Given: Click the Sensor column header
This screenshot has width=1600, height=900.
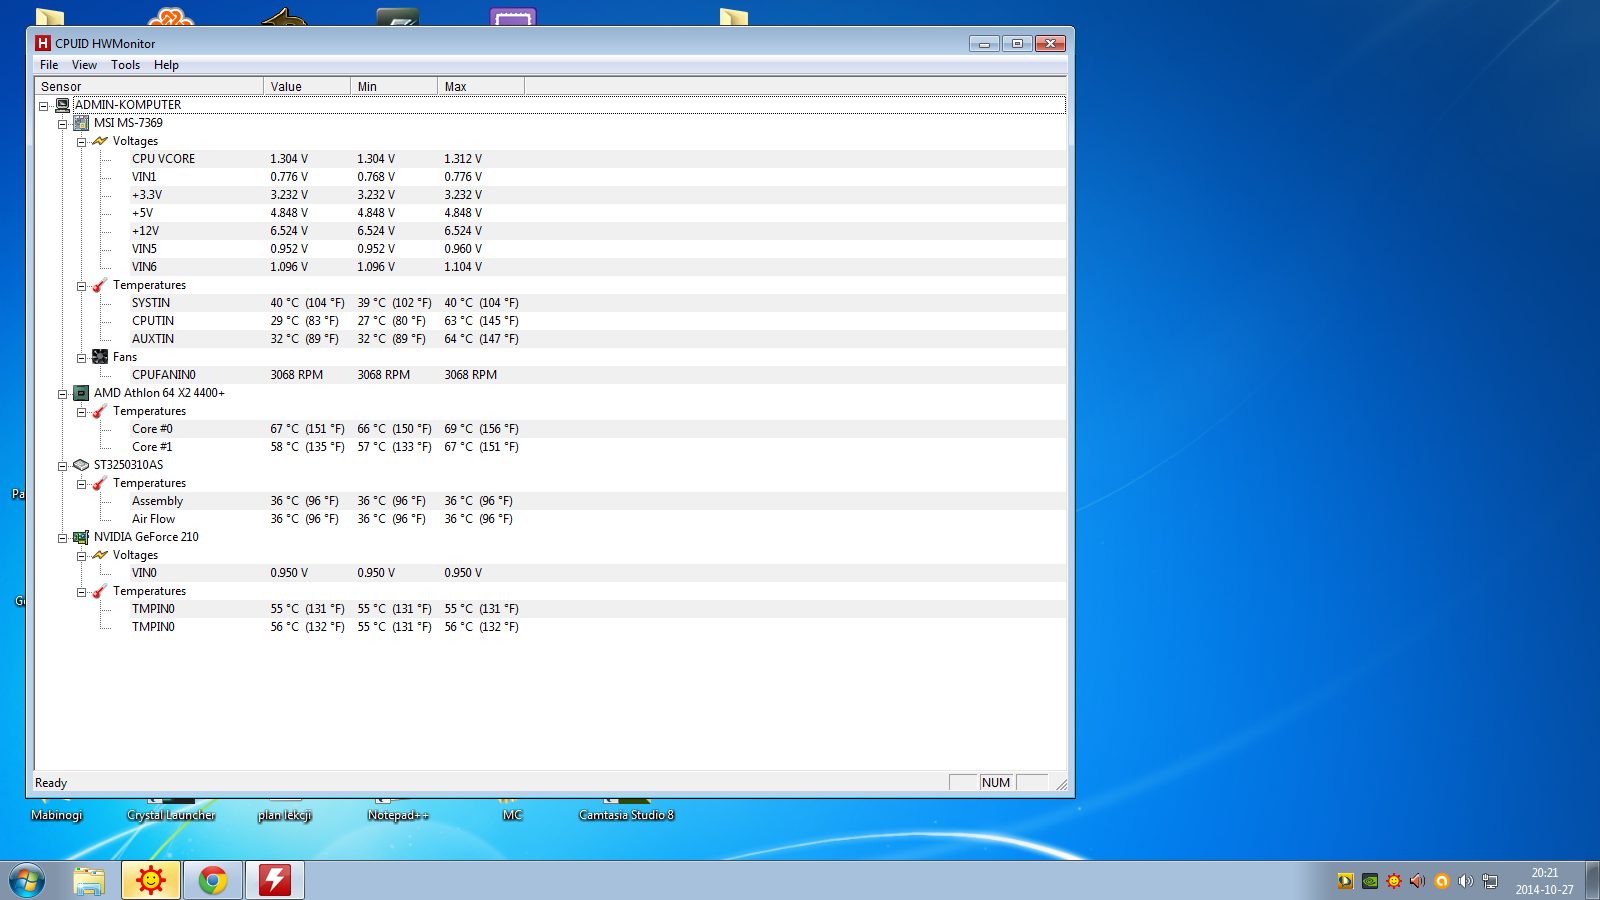Looking at the screenshot, I should tap(149, 87).
